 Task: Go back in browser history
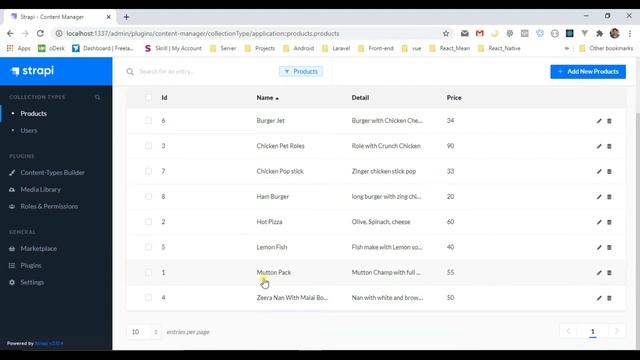click(10, 33)
